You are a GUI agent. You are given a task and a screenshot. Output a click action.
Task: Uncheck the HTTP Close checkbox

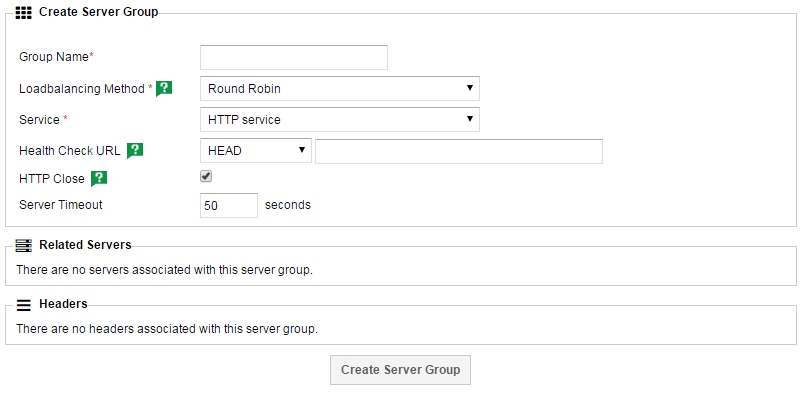(x=206, y=176)
